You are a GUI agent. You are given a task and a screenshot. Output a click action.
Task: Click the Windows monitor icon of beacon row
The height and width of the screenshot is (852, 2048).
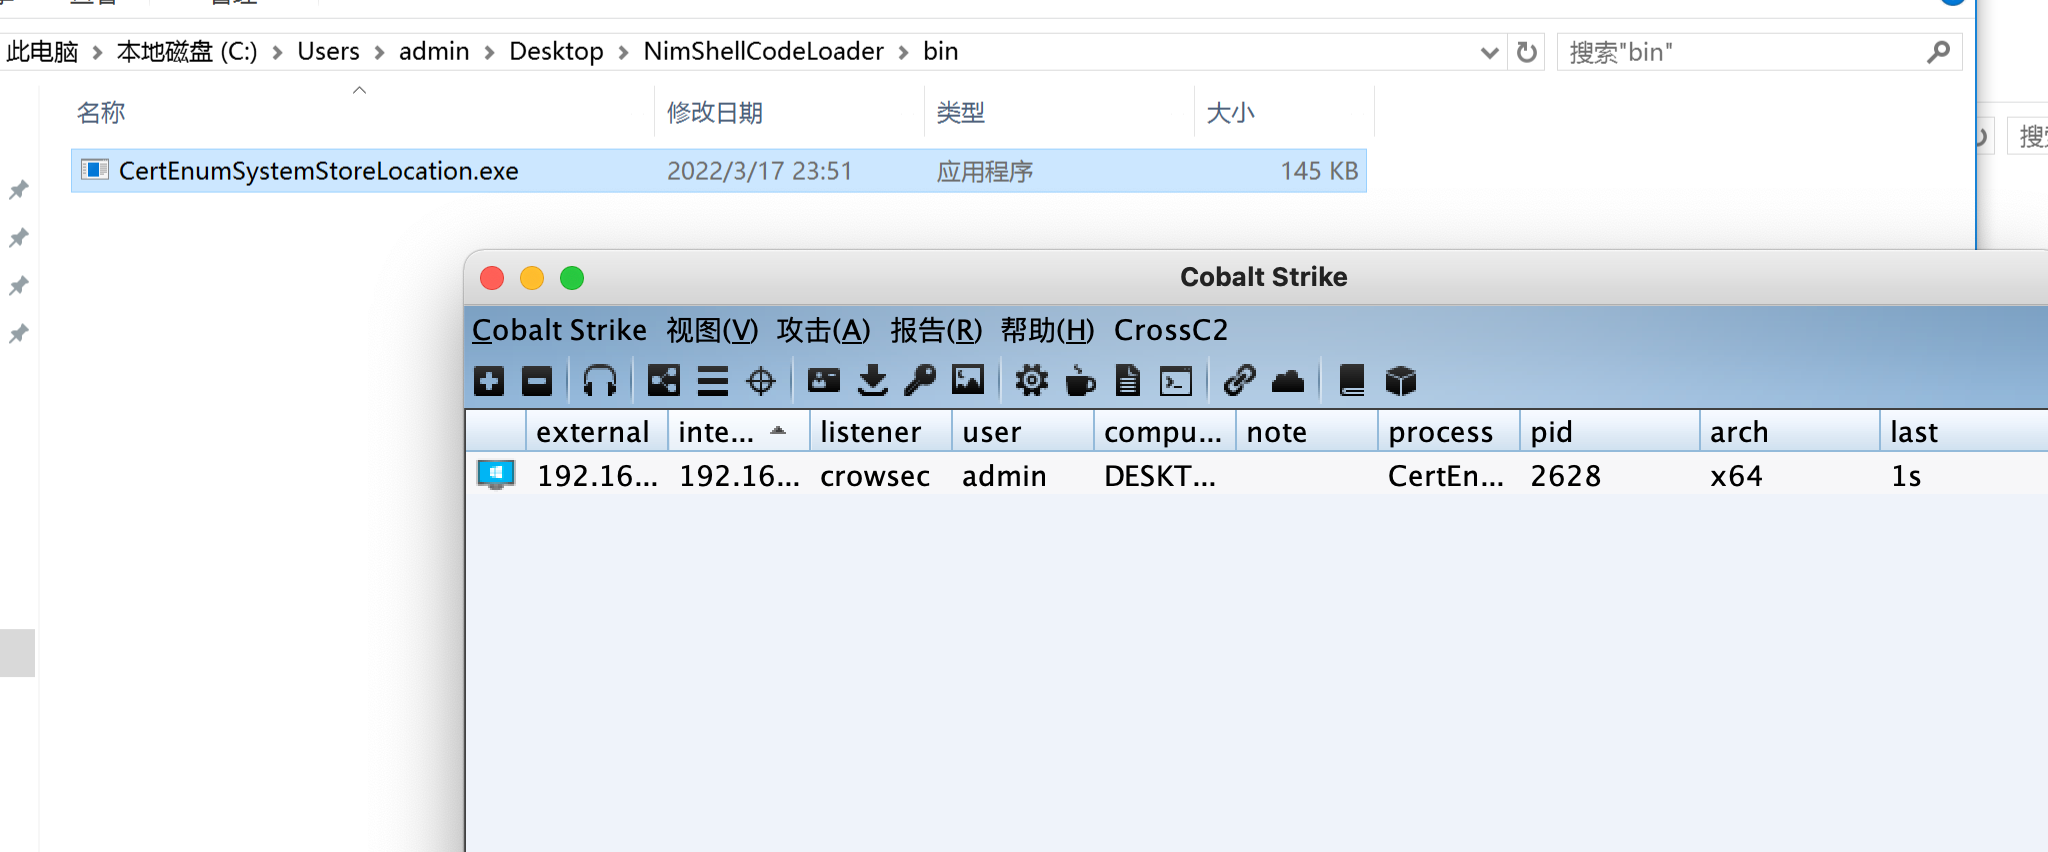(496, 475)
